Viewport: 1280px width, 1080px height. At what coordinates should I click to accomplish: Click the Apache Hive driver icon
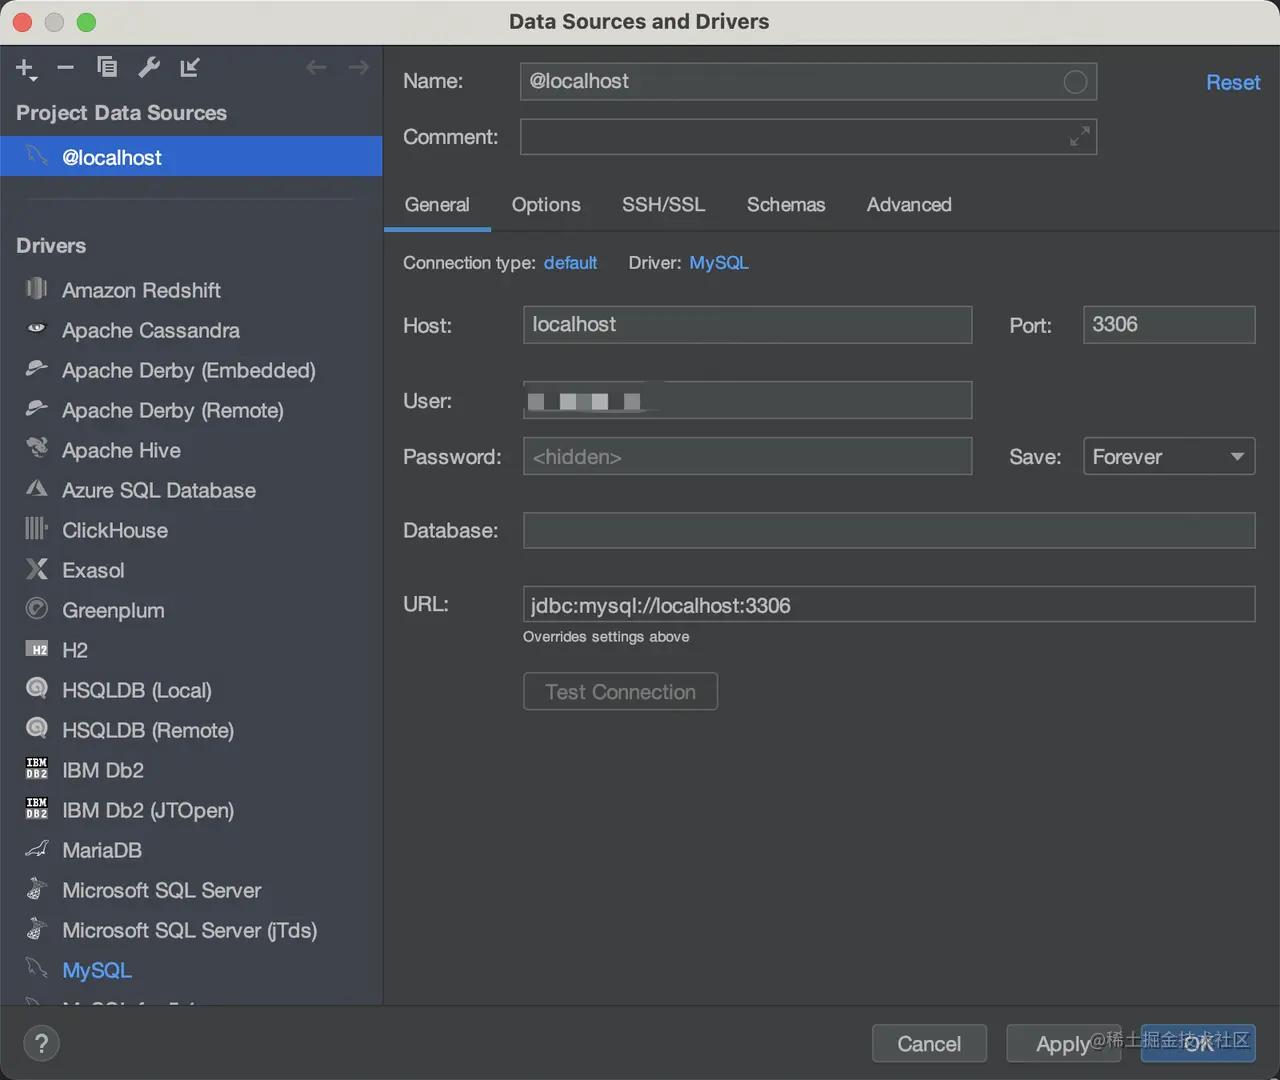click(37, 448)
